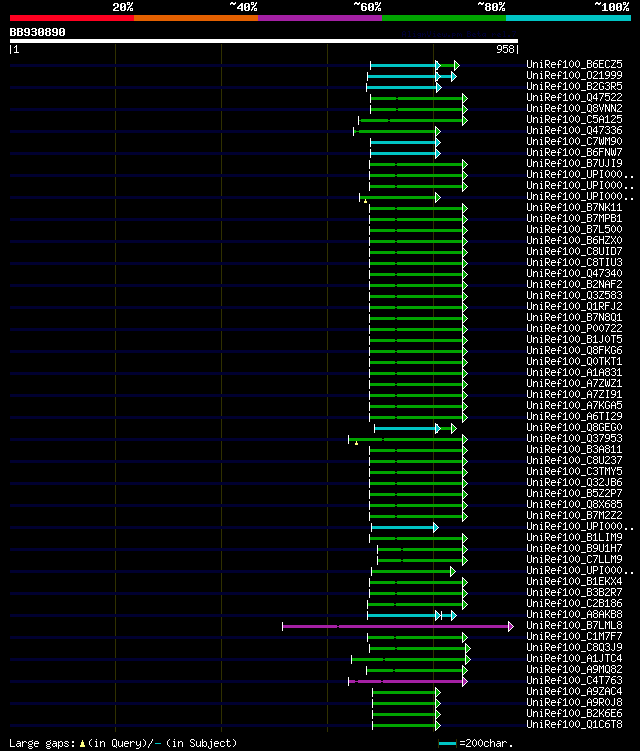
Task: Open hit UniRef100_O21999
Action: [574, 75]
